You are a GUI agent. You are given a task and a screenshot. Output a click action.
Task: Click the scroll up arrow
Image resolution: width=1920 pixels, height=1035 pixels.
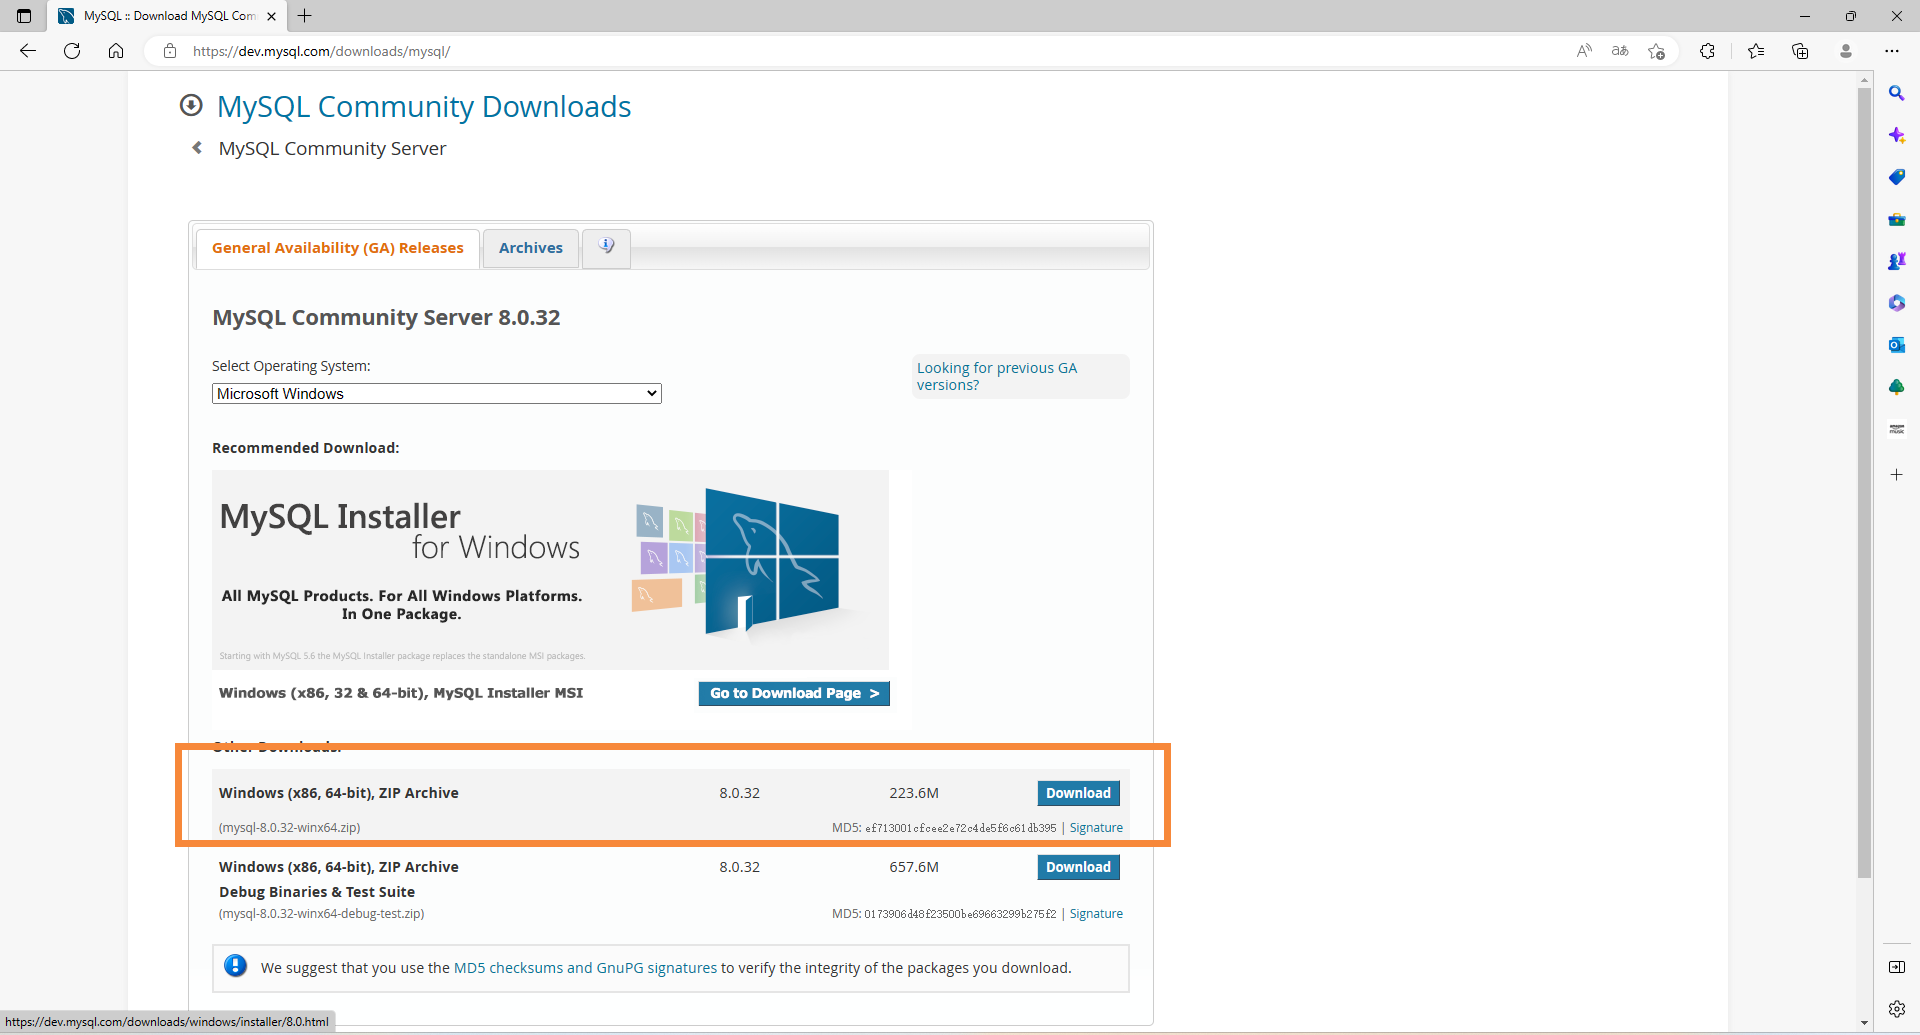pos(1864,78)
